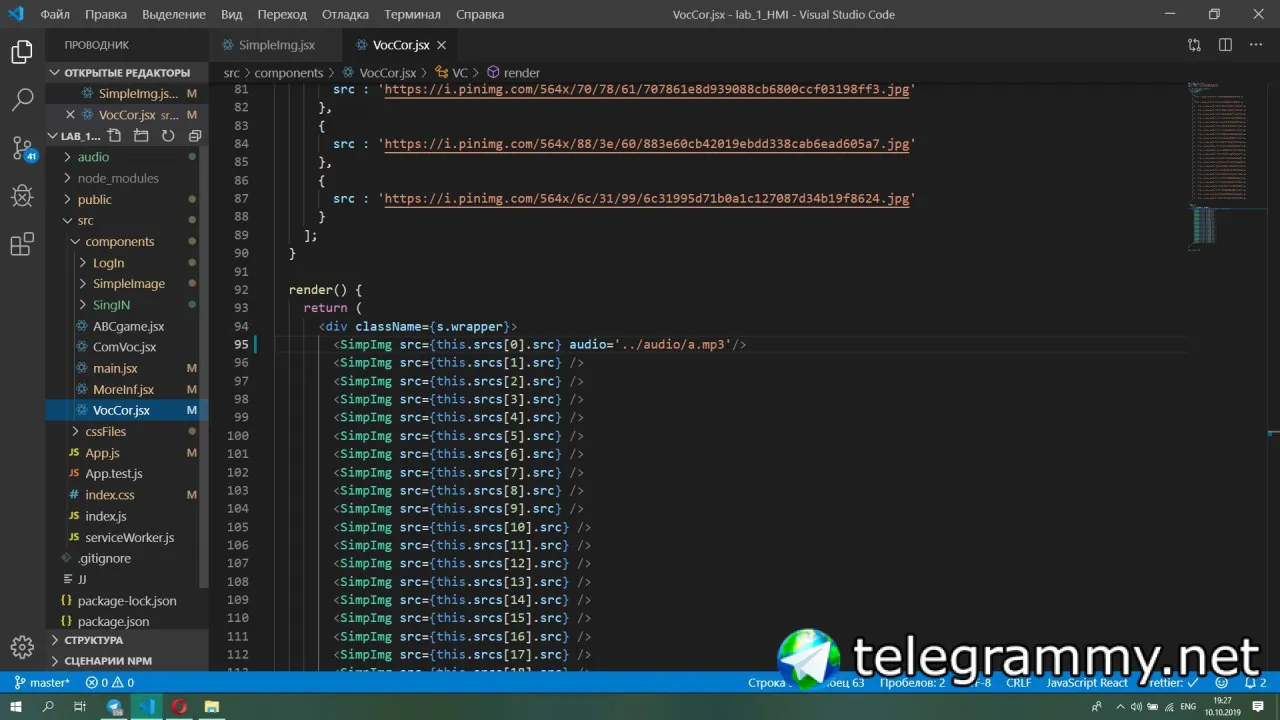Launch Opera from the taskbar
The width and height of the screenshot is (1280, 720).
[180, 707]
